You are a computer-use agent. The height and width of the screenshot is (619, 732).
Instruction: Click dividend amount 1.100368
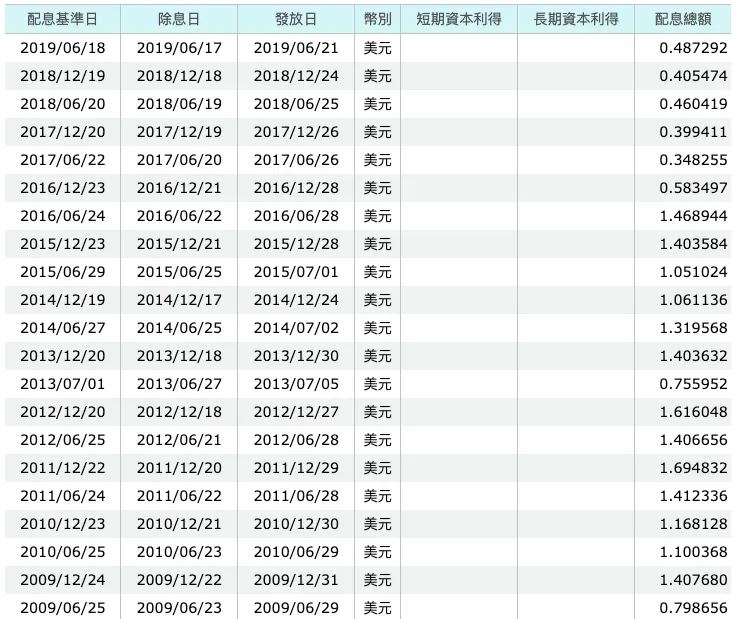(693, 552)
